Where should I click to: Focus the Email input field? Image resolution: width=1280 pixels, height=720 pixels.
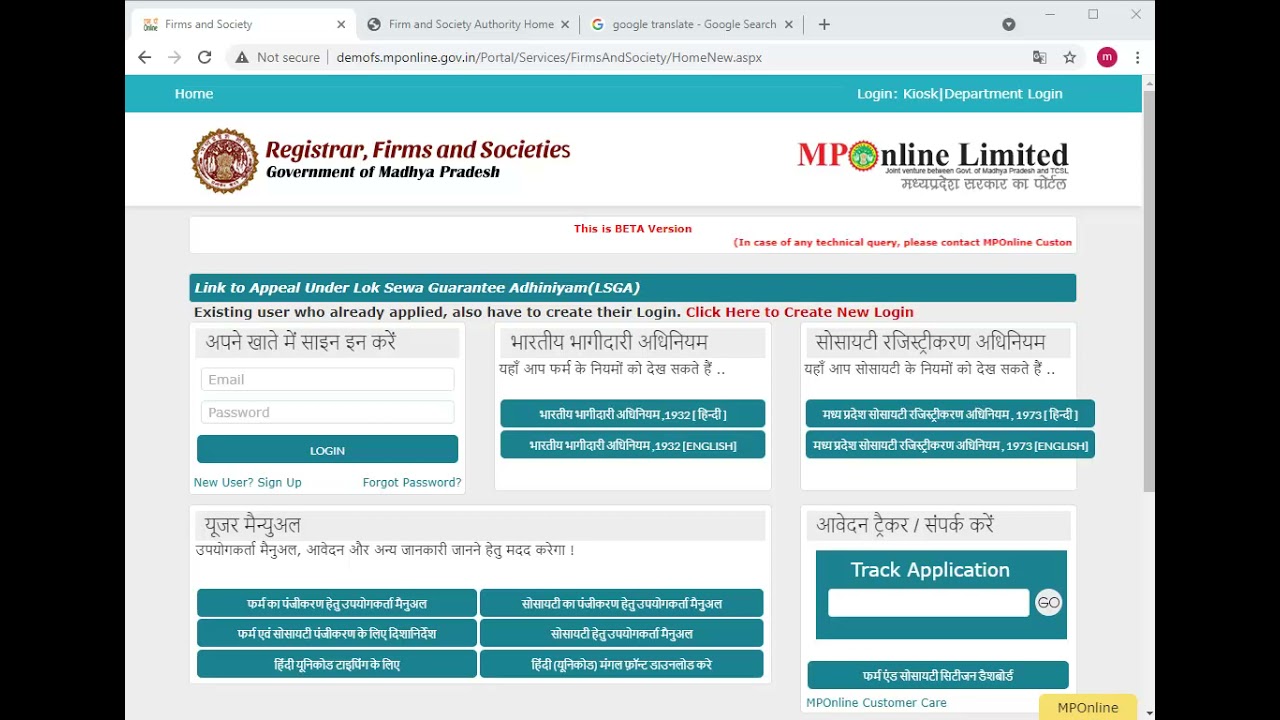coord(327,379)
